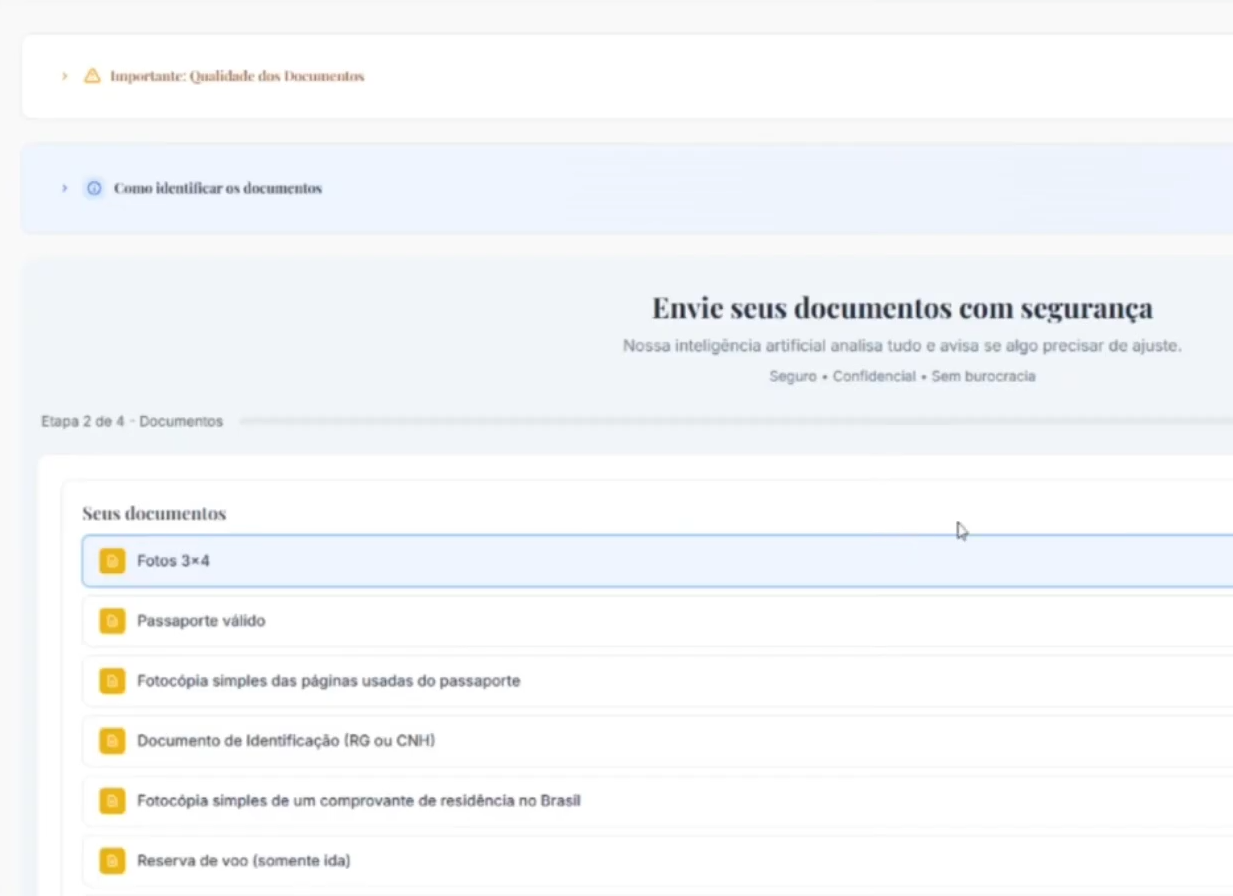Click the file icon for comprovante de residência
1233x896 pixels.
[x=112, y=801]
